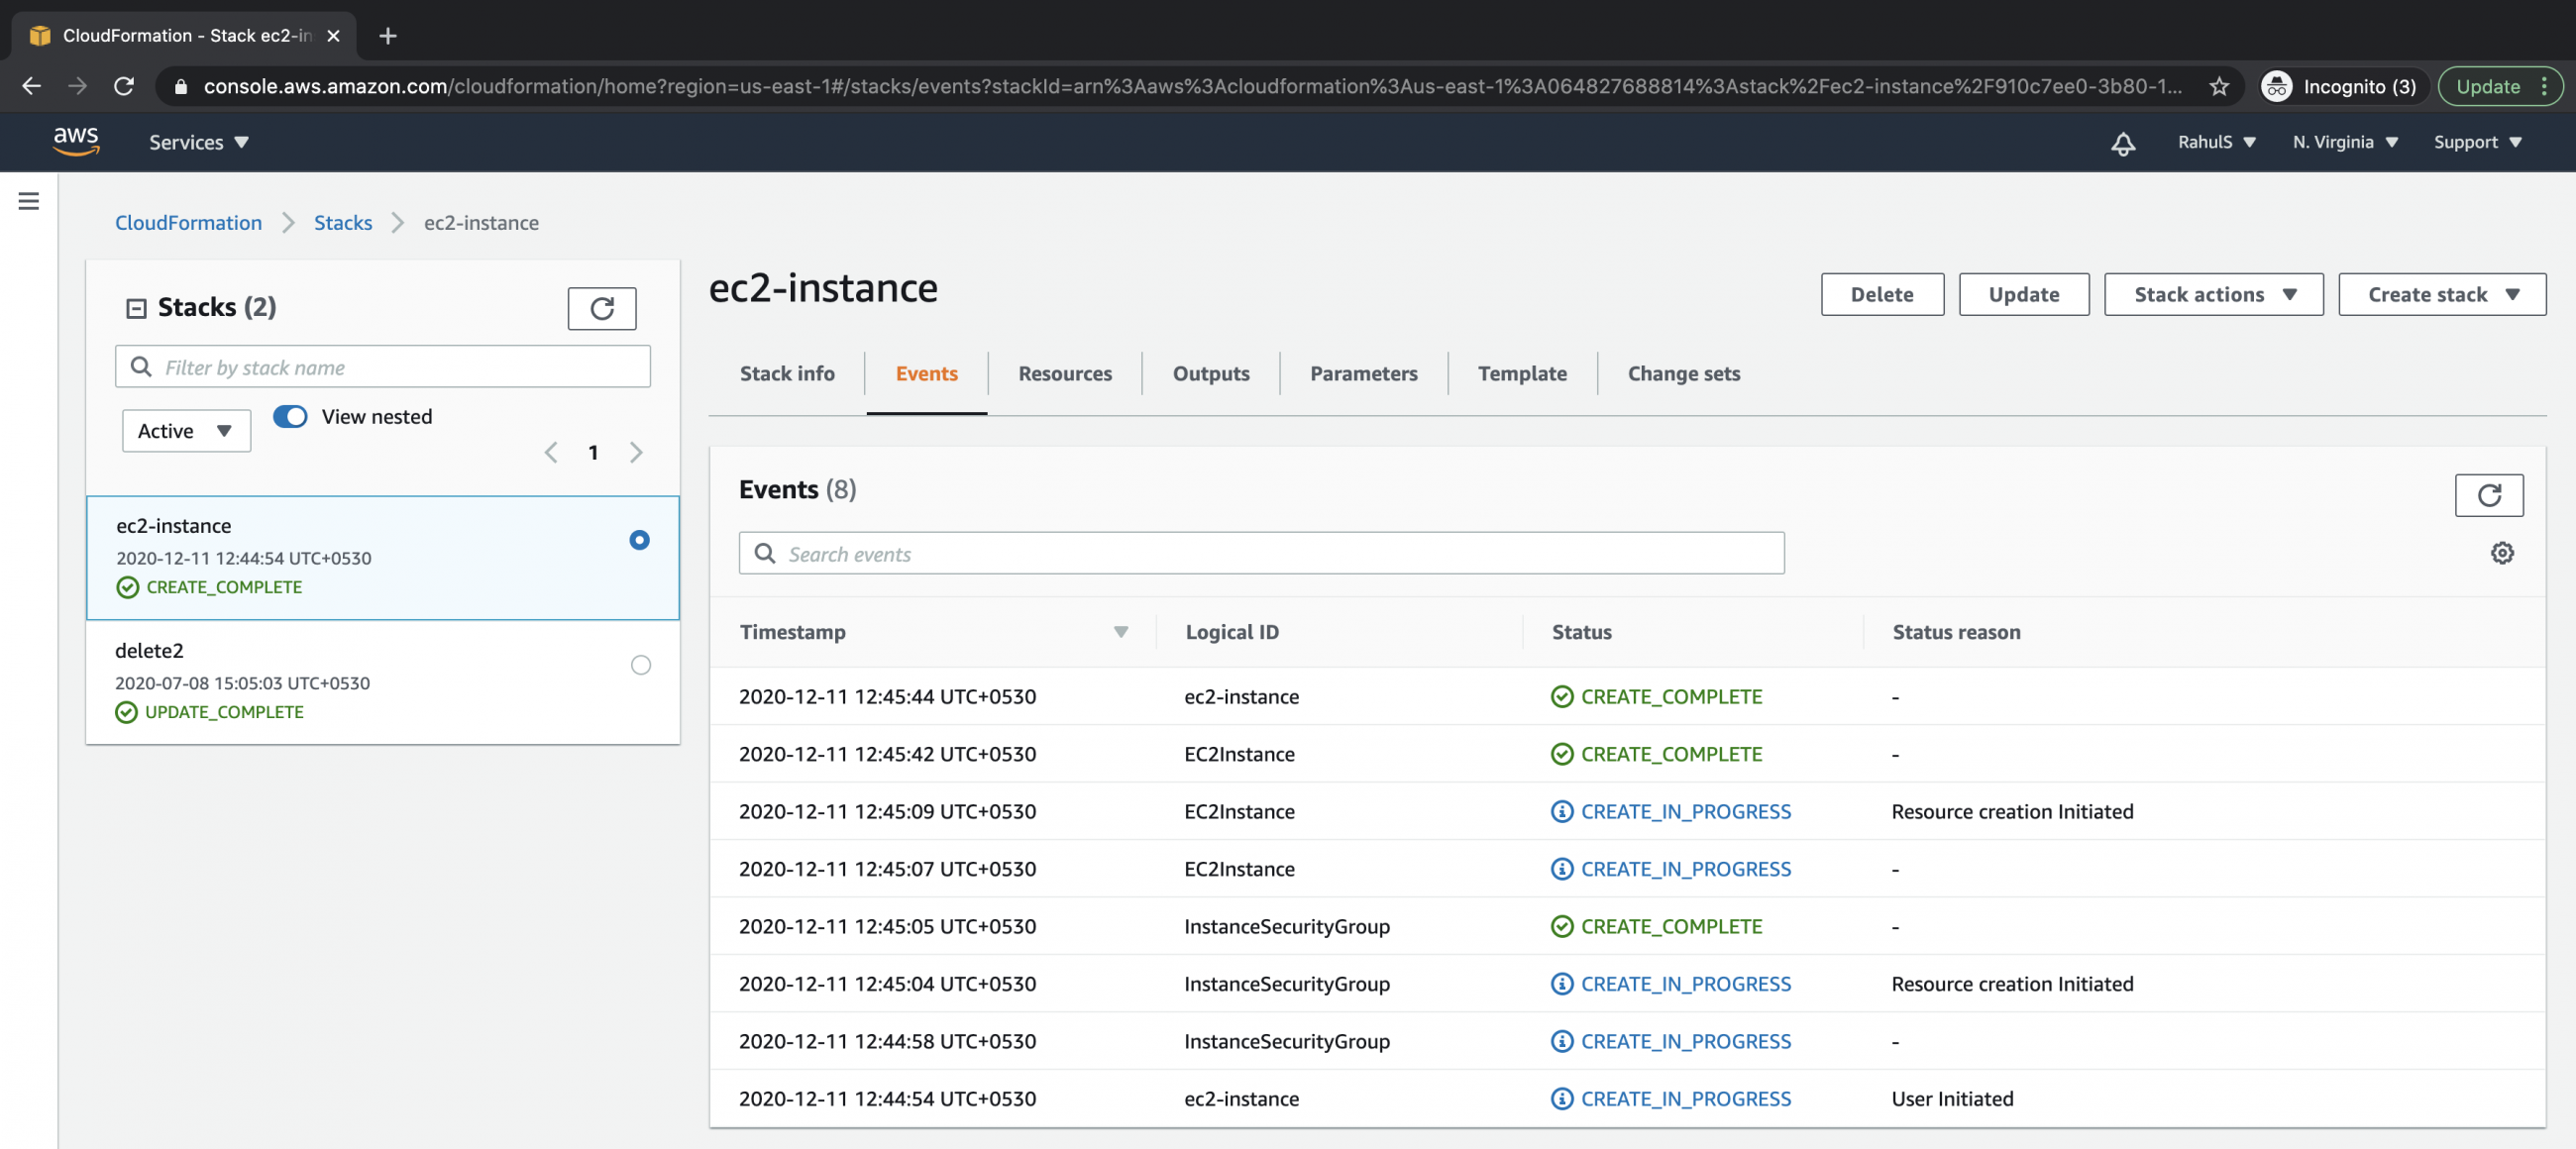Click the search icon in Search events

point(765,553)
